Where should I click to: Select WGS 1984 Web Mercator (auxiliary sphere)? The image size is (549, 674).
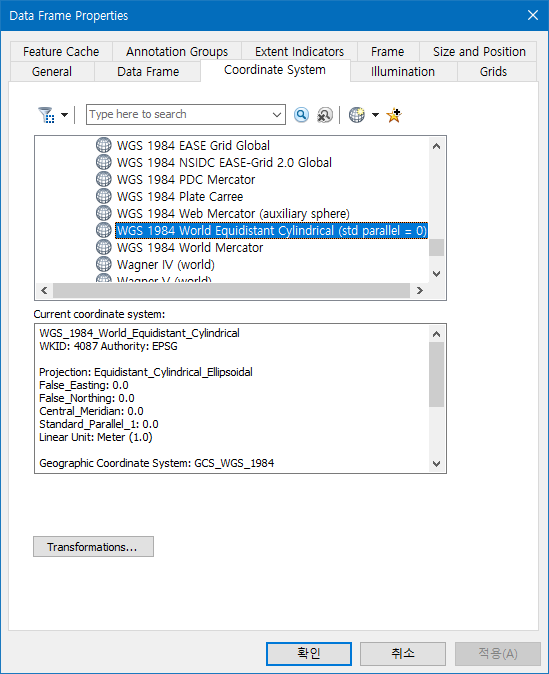click(233, 214)
